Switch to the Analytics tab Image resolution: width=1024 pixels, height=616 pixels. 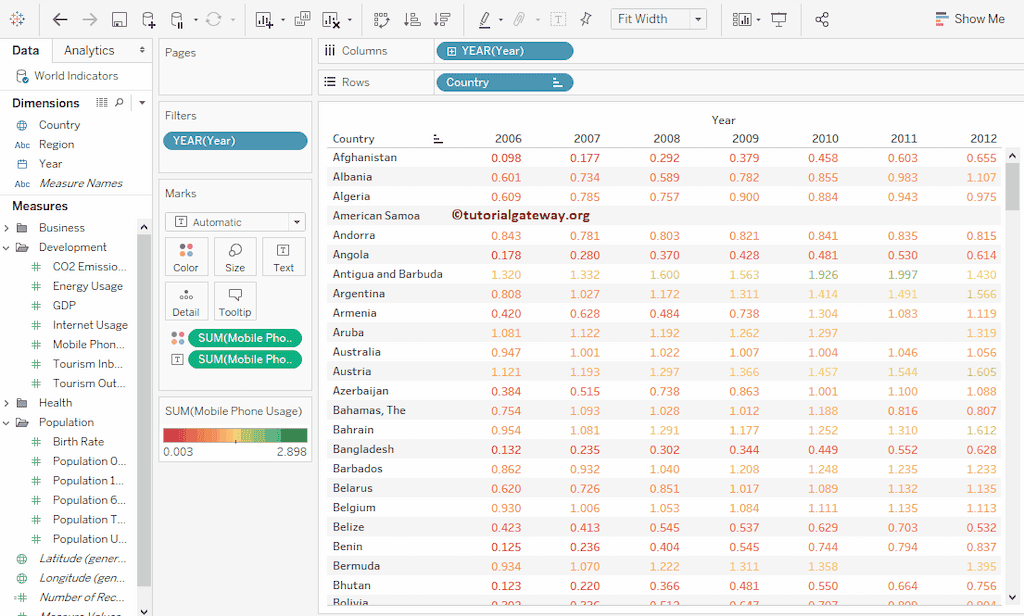(x=89, y=50)
